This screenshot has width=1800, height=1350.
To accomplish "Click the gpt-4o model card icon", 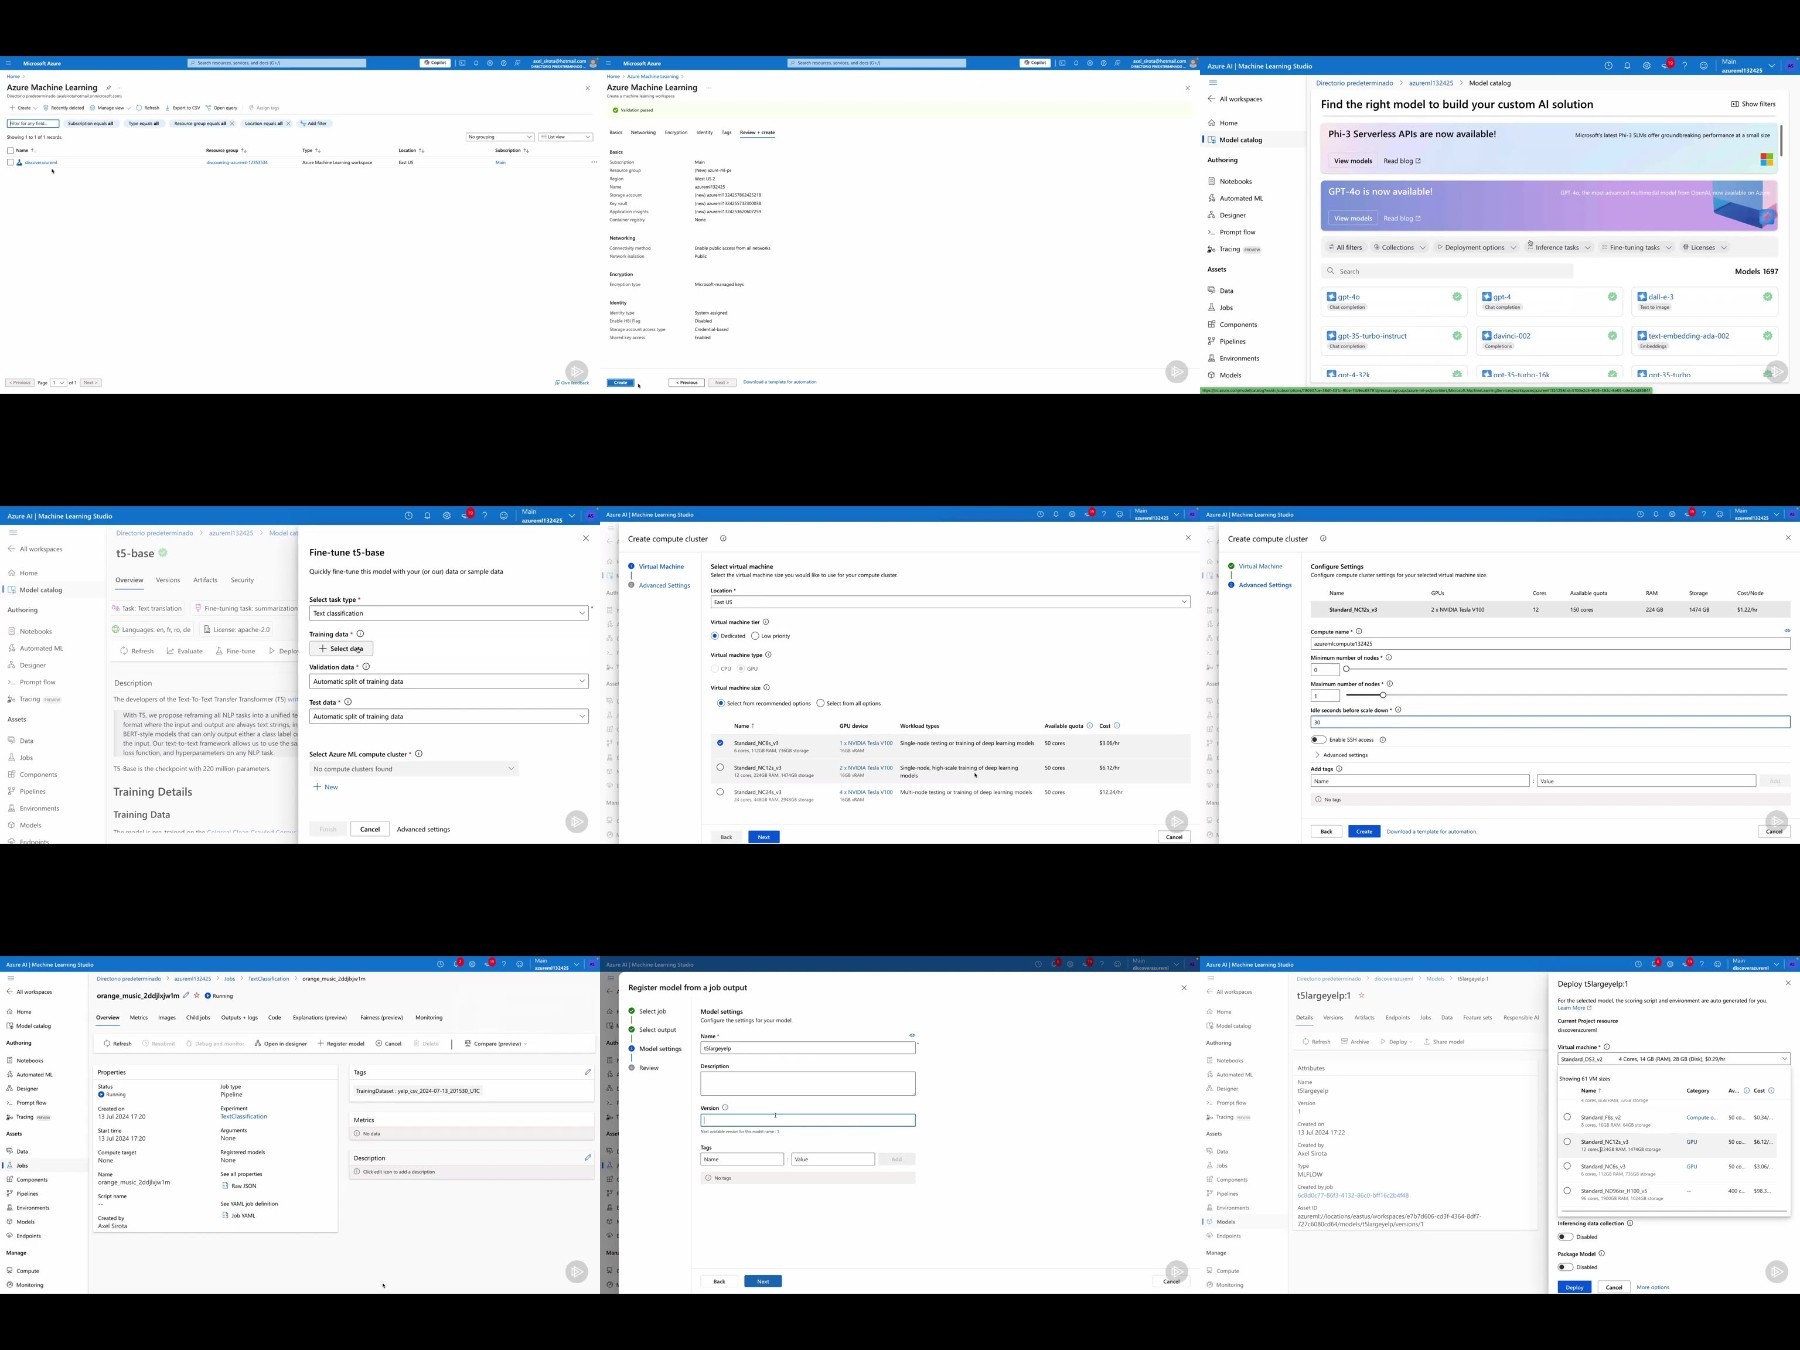I will point(1331,297).
